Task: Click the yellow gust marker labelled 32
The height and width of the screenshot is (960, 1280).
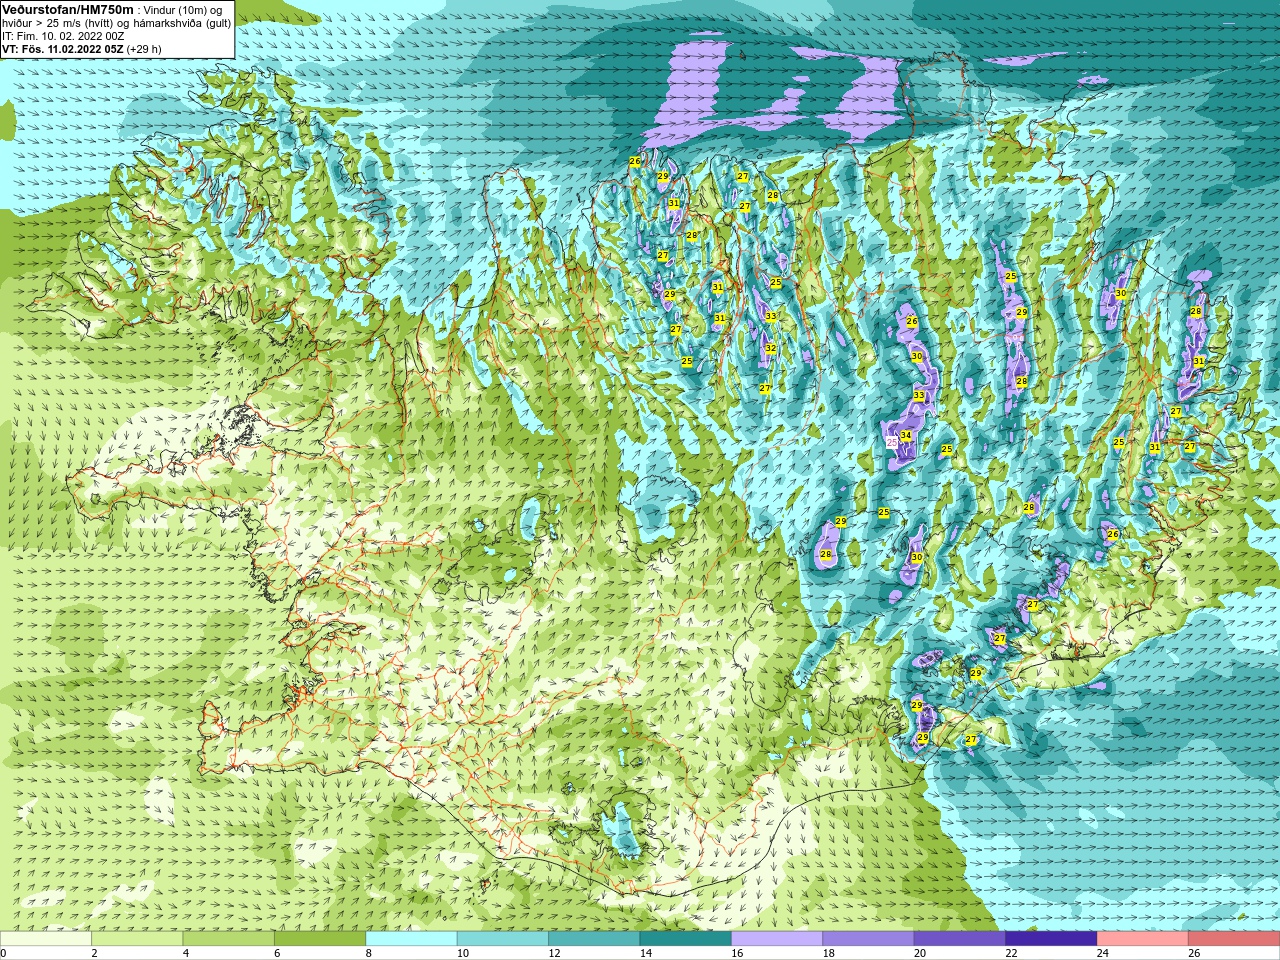Action: click(770, 348)
